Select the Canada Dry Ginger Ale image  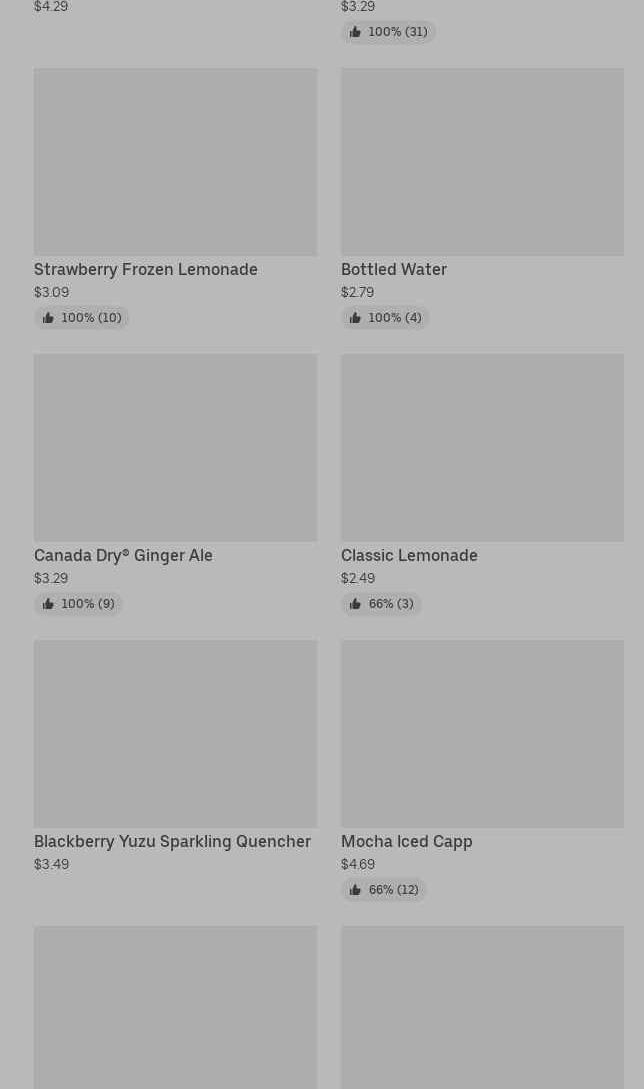(x=175, y=448)
